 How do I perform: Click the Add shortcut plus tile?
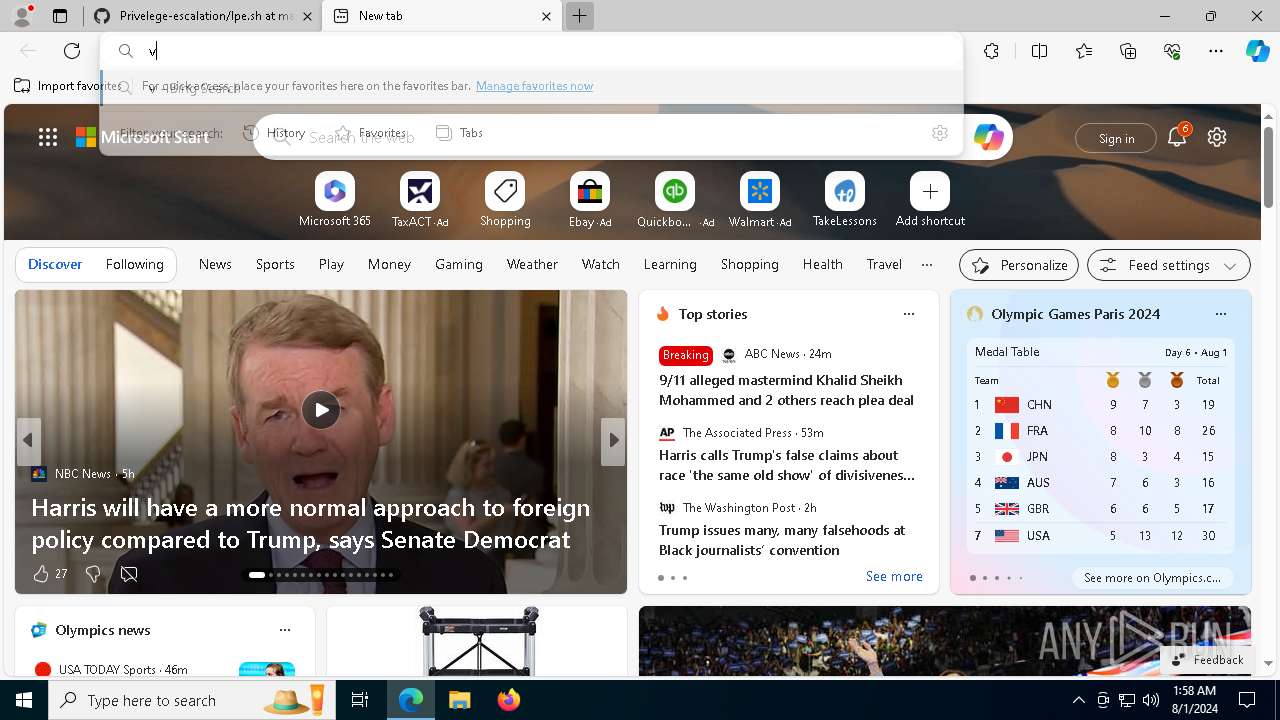pyautogui.click(x=930, y=191)
